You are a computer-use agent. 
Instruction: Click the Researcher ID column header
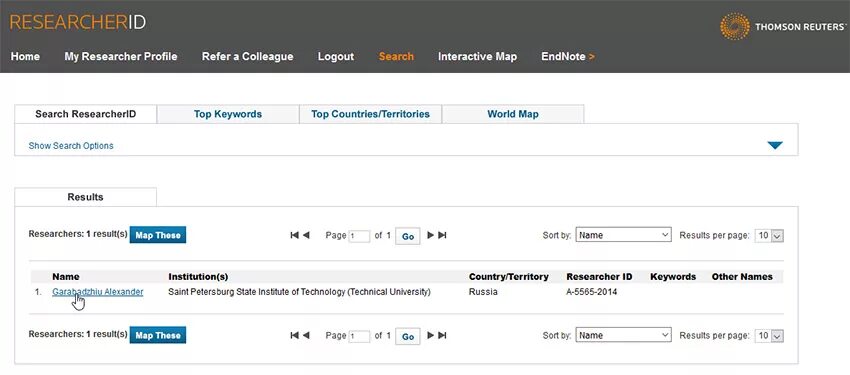tap(599, 277)
